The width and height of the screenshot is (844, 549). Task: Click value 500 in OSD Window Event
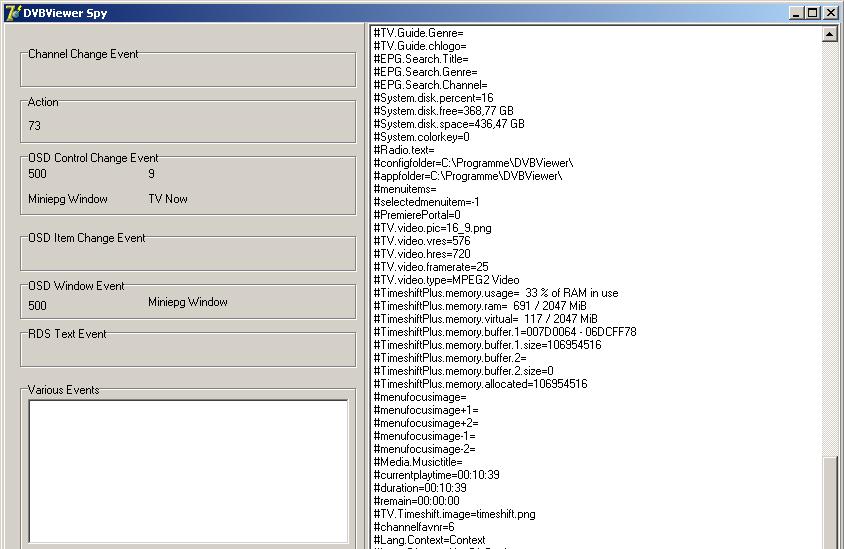(x=37, y=306)
